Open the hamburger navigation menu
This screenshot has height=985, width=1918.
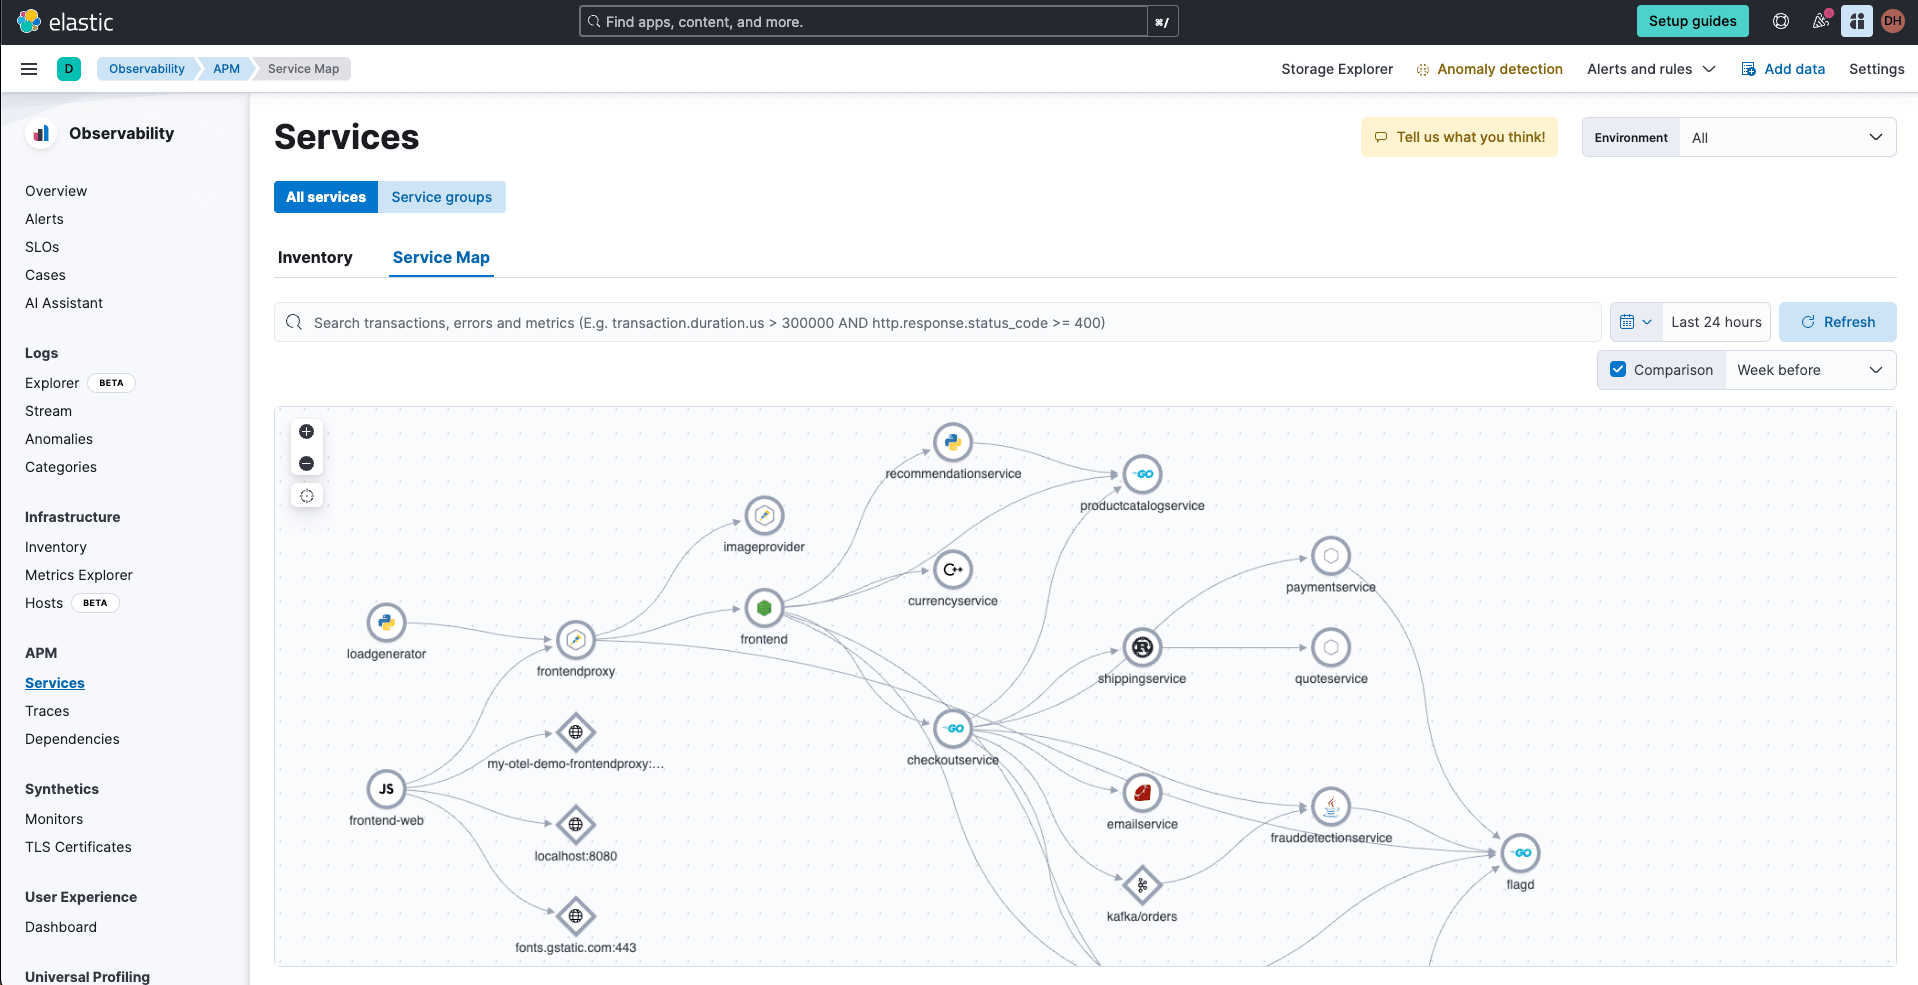[29, 69]
